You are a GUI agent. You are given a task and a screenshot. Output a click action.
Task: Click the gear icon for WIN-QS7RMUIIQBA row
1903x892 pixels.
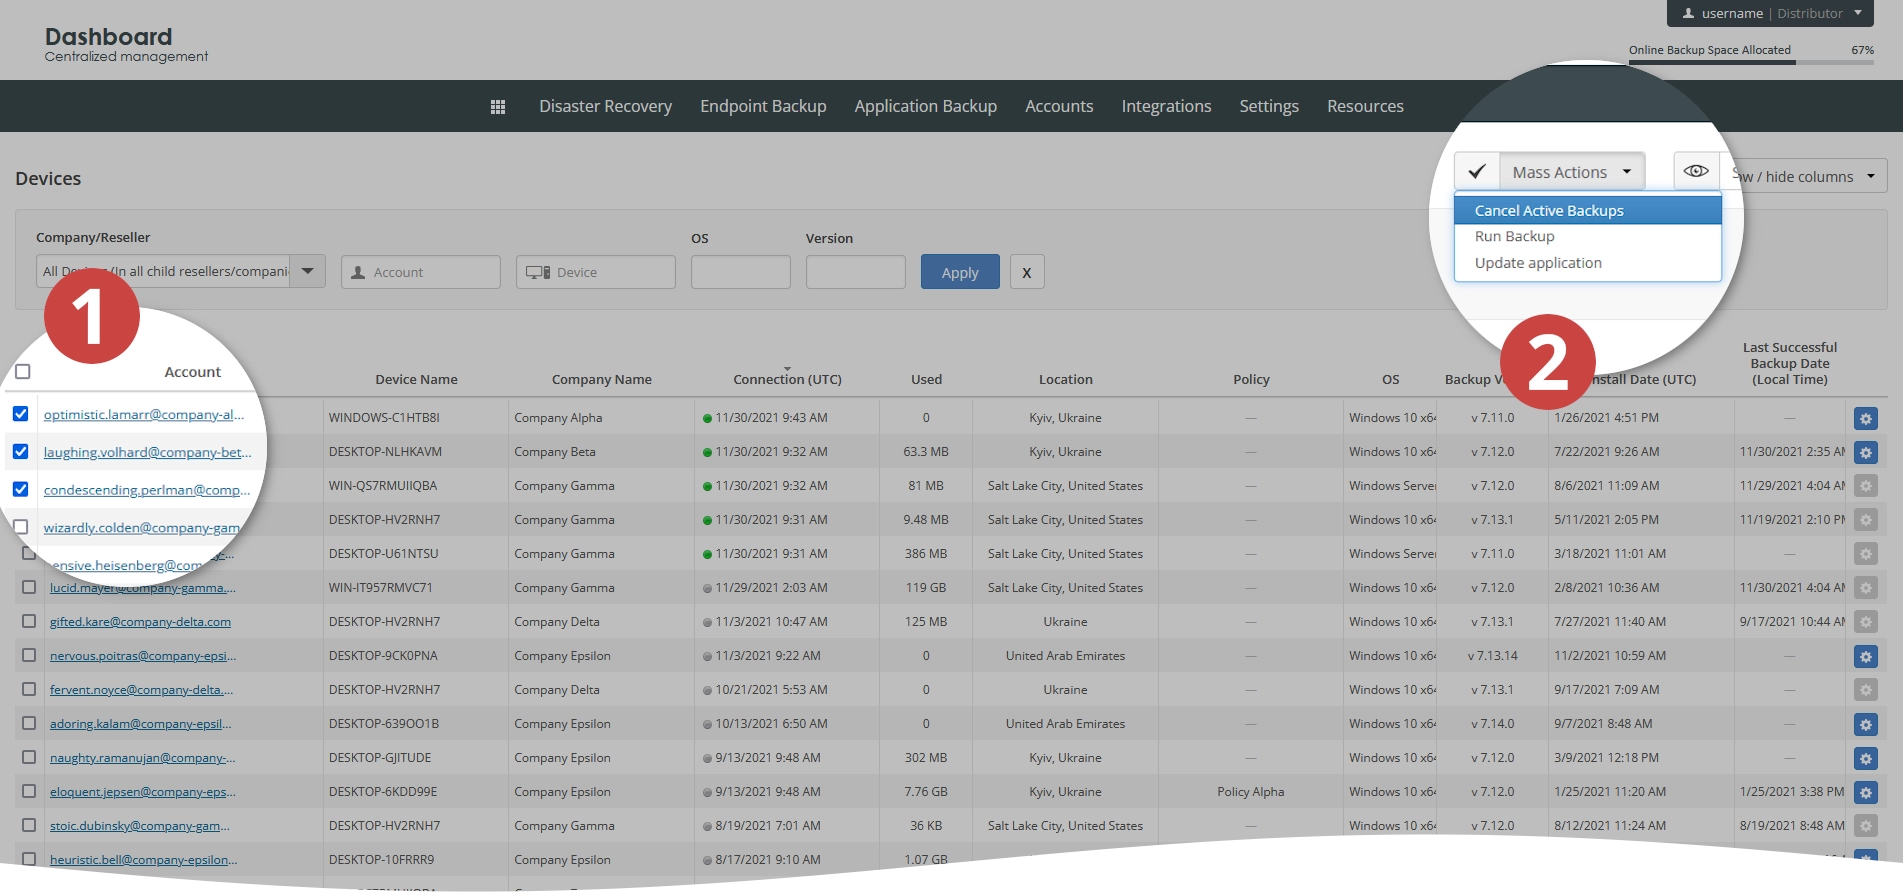pos(1865,487)
